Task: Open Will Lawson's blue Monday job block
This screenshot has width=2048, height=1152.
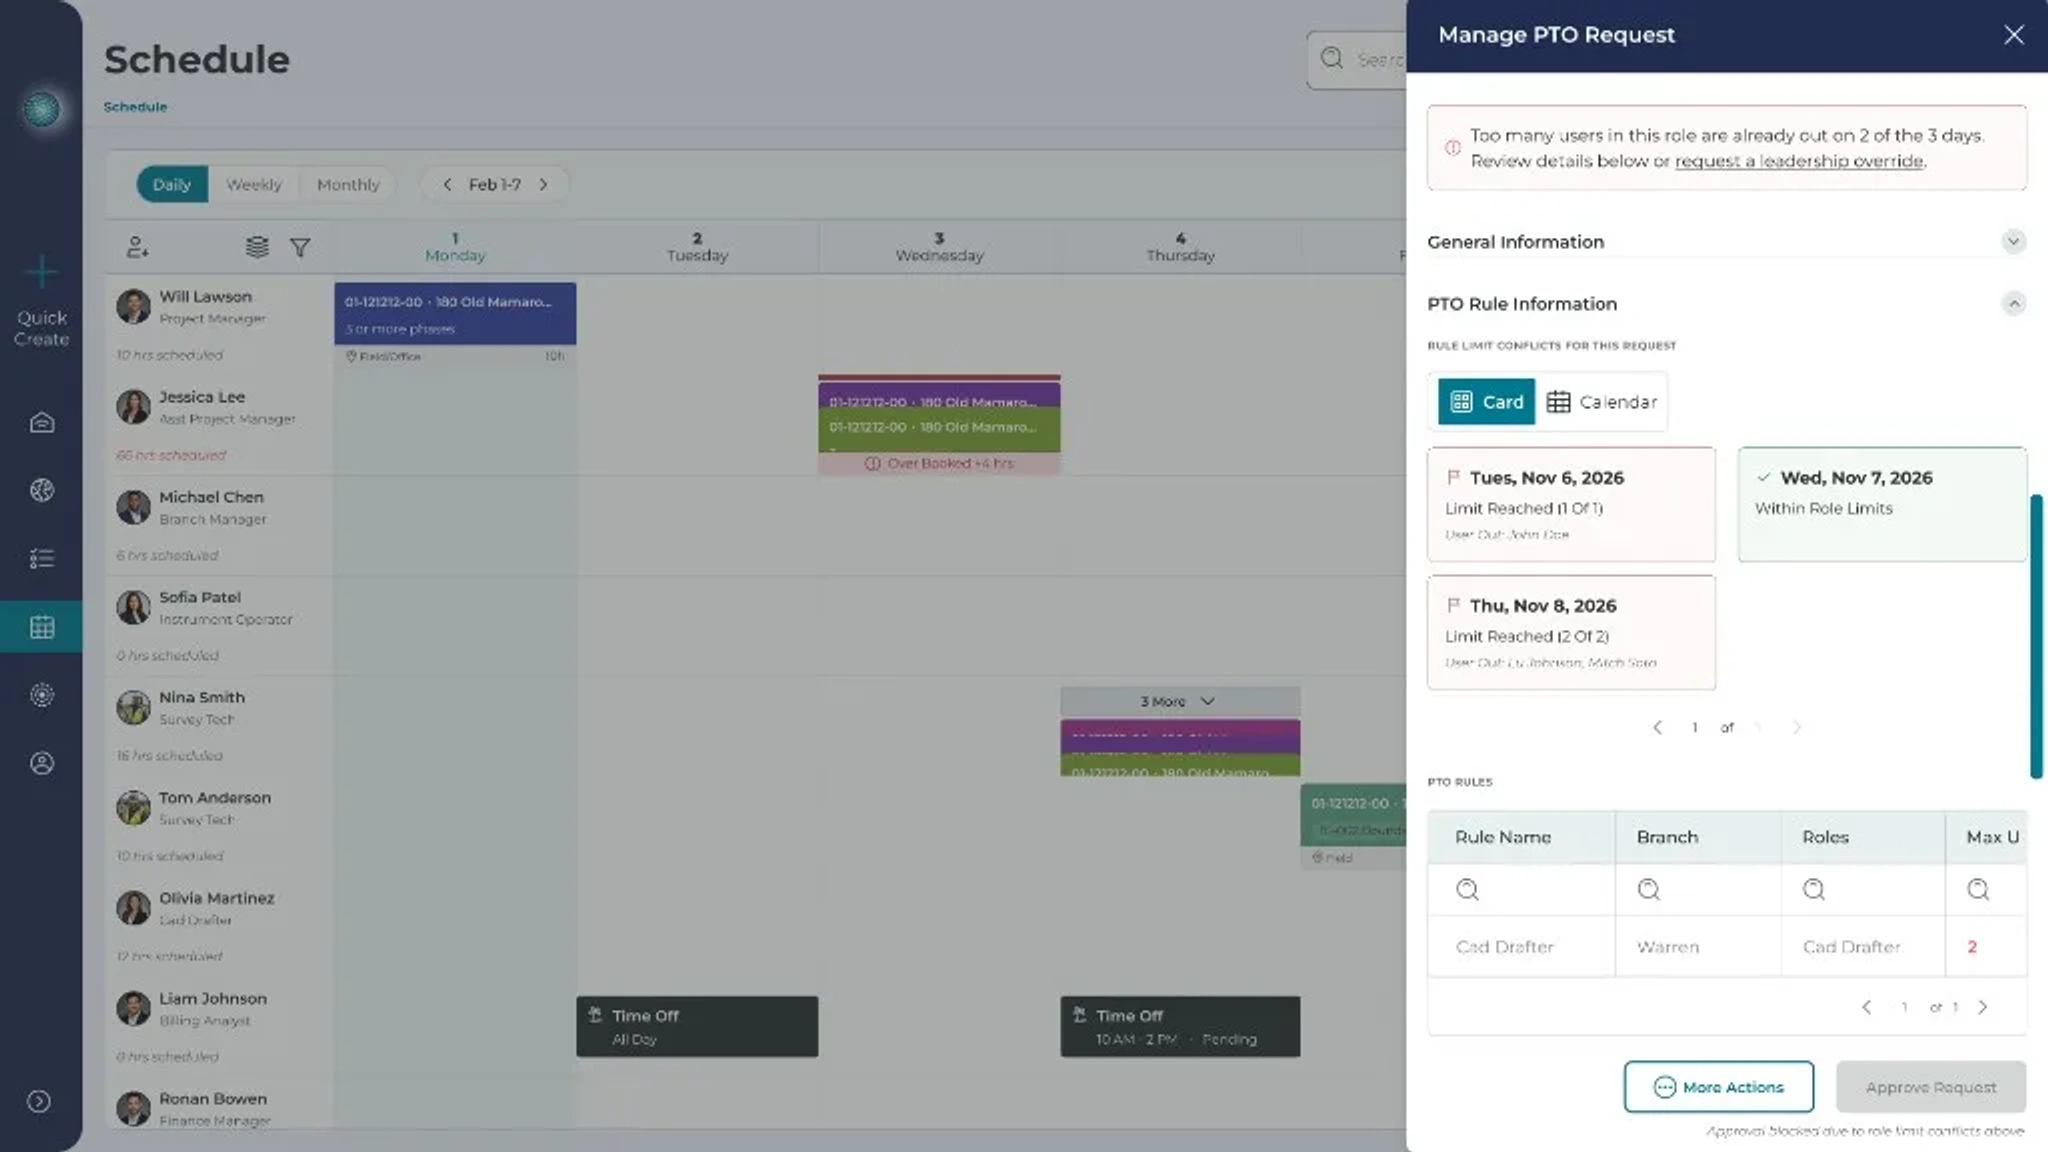Action: tap(455, 313)
